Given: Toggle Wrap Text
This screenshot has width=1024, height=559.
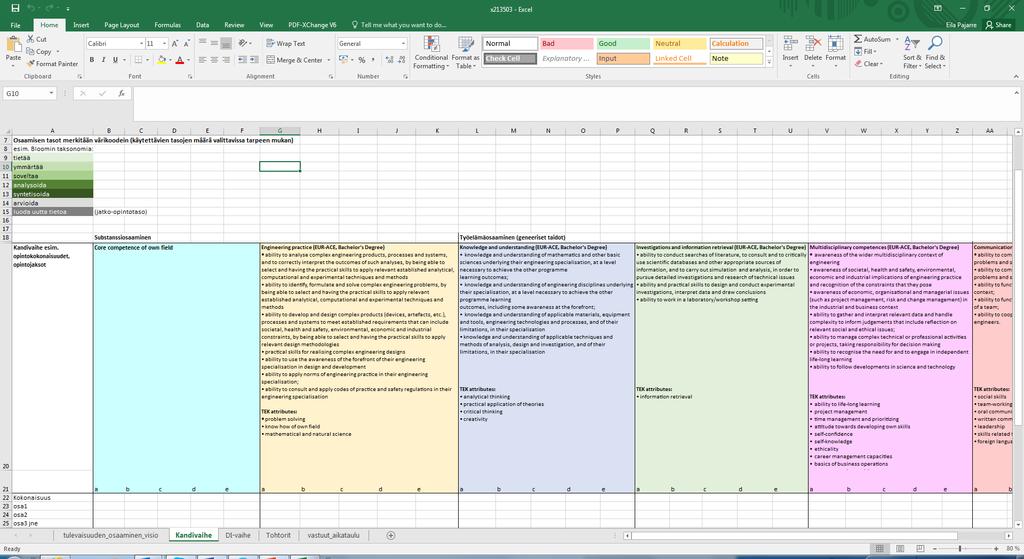Looking at the screenshot, I should pos(285,43).
